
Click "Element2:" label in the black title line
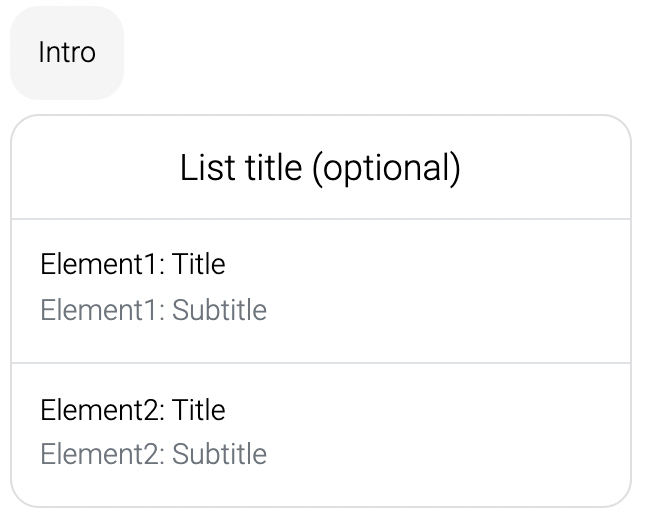[103, 410]
